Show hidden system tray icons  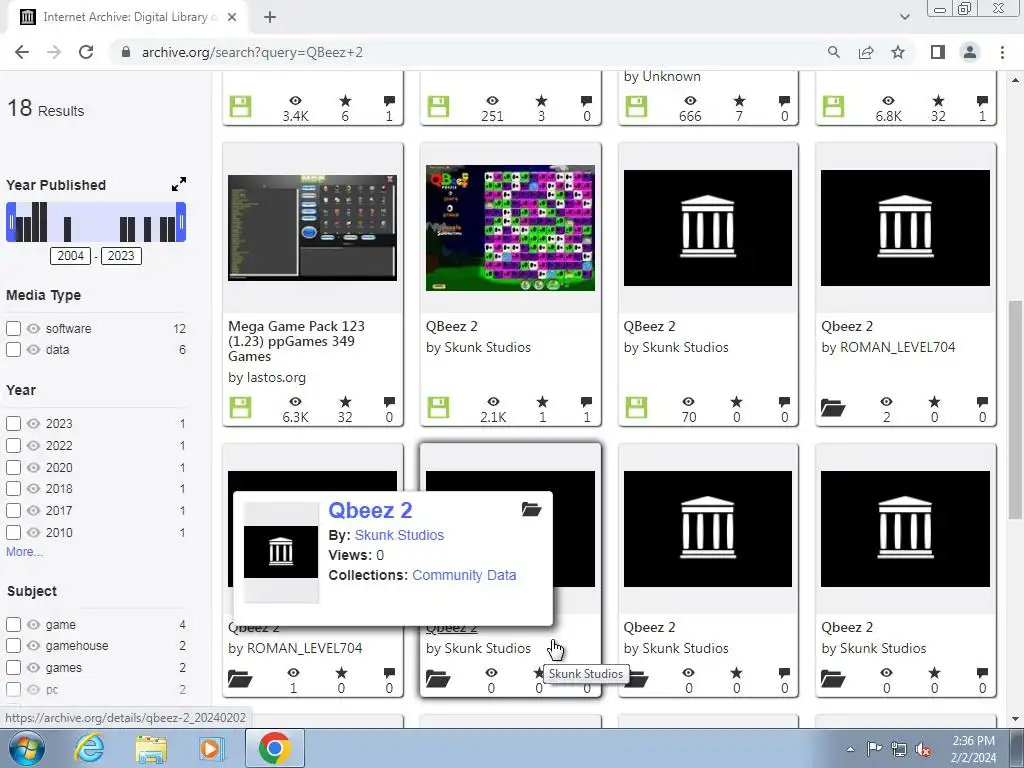[x=850, y=749]
